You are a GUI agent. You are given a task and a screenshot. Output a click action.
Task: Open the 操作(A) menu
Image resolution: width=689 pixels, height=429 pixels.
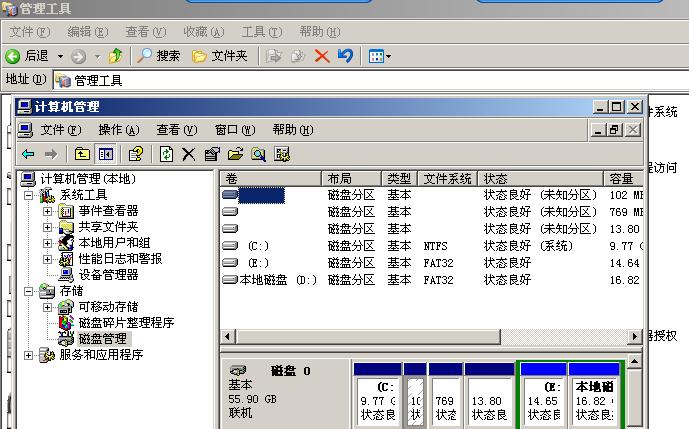point(119,130)
